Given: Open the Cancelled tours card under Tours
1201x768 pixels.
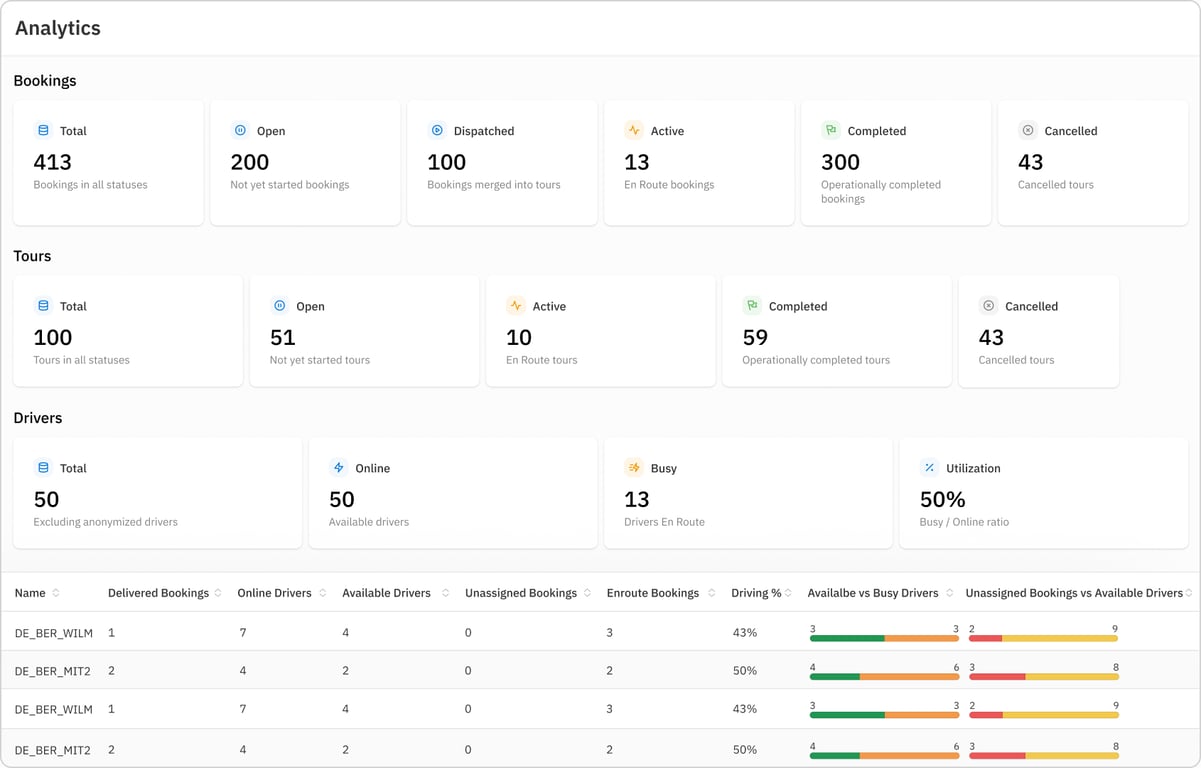Looking at the screenshot, I should pyautogui.click(x=1038, y=331).
